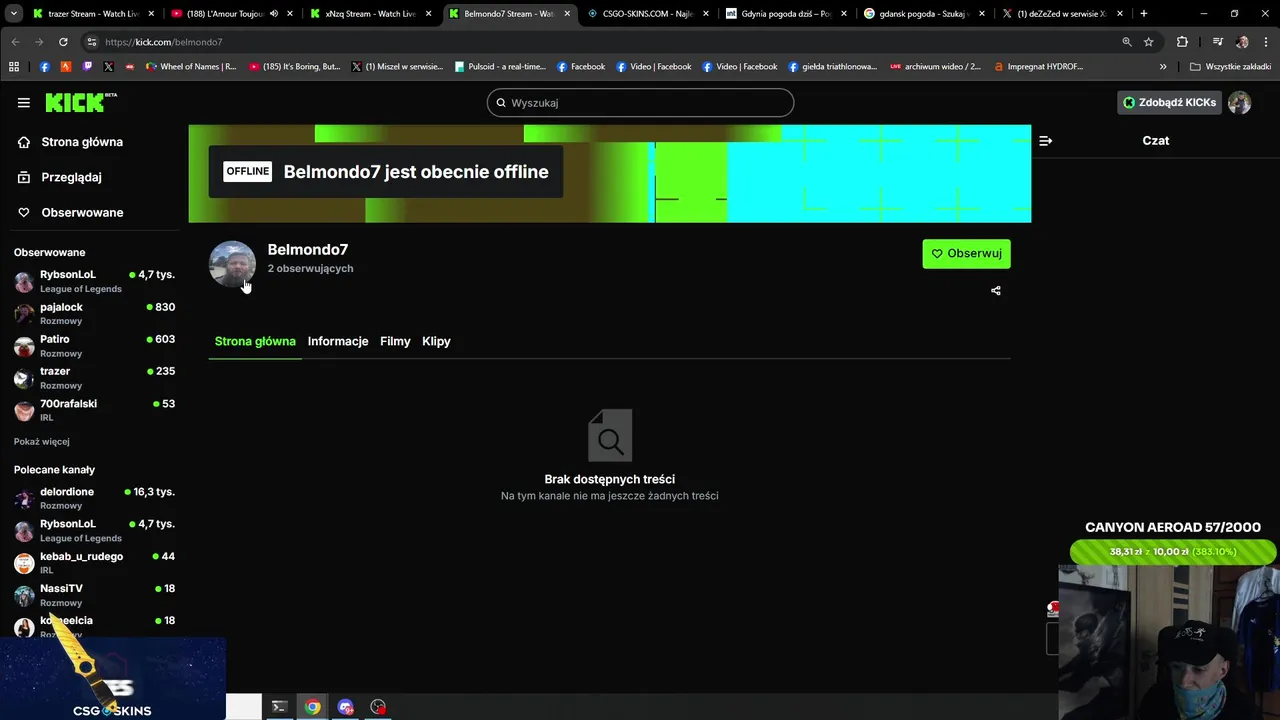The image size is (1280, 720).
Task: Open RybsonLoL in the Obserwowane list
Action: [94, 281]
